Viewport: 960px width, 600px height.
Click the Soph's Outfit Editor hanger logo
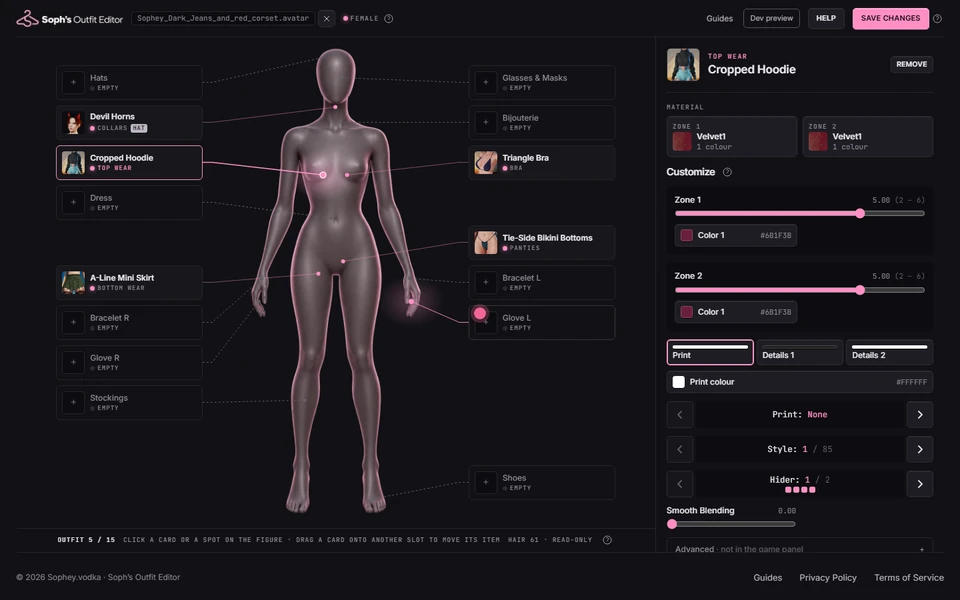point(27,18)
